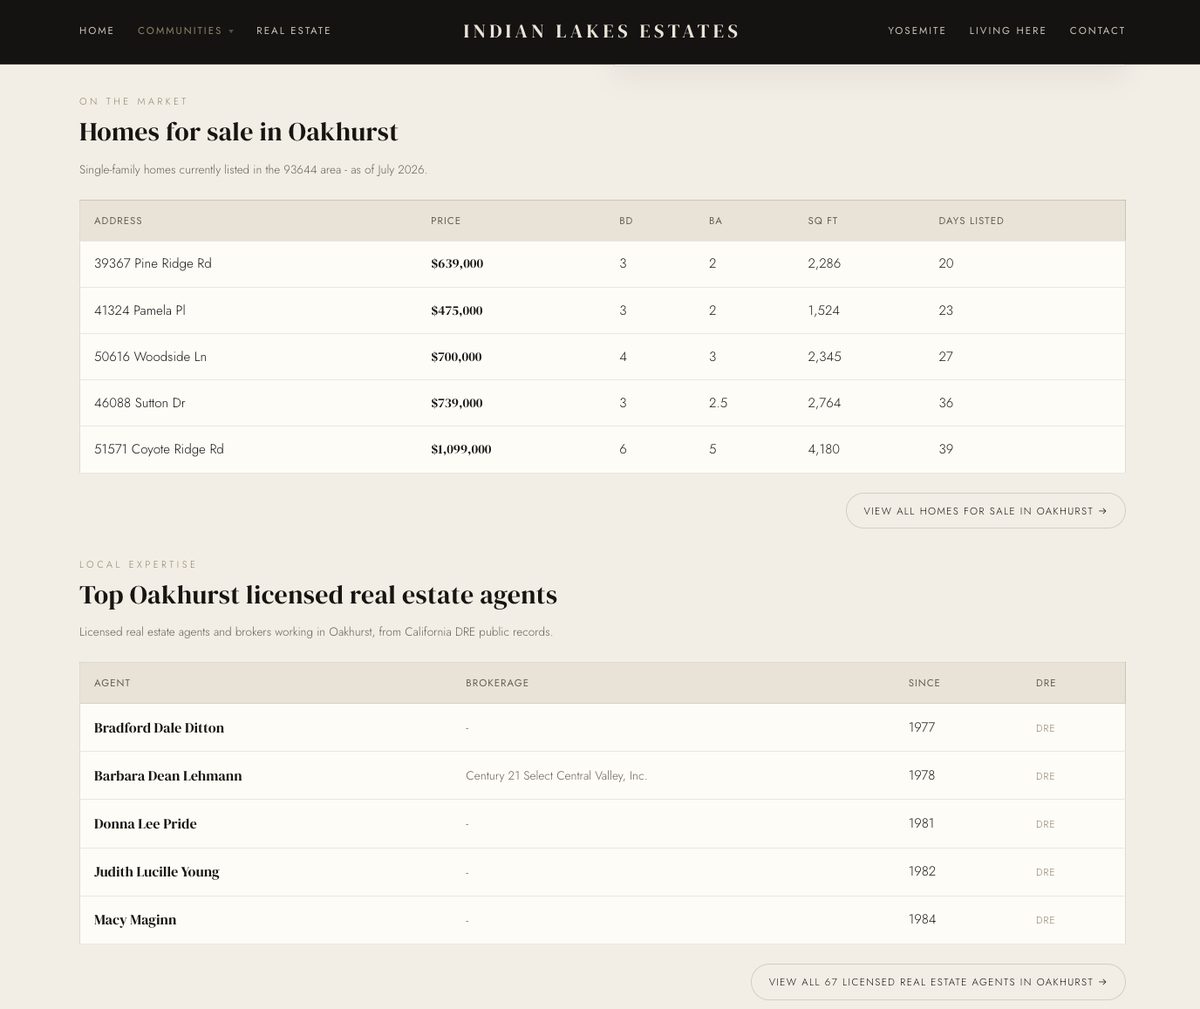Select the 50616 Woodside Ln listing

coord(602,357)
